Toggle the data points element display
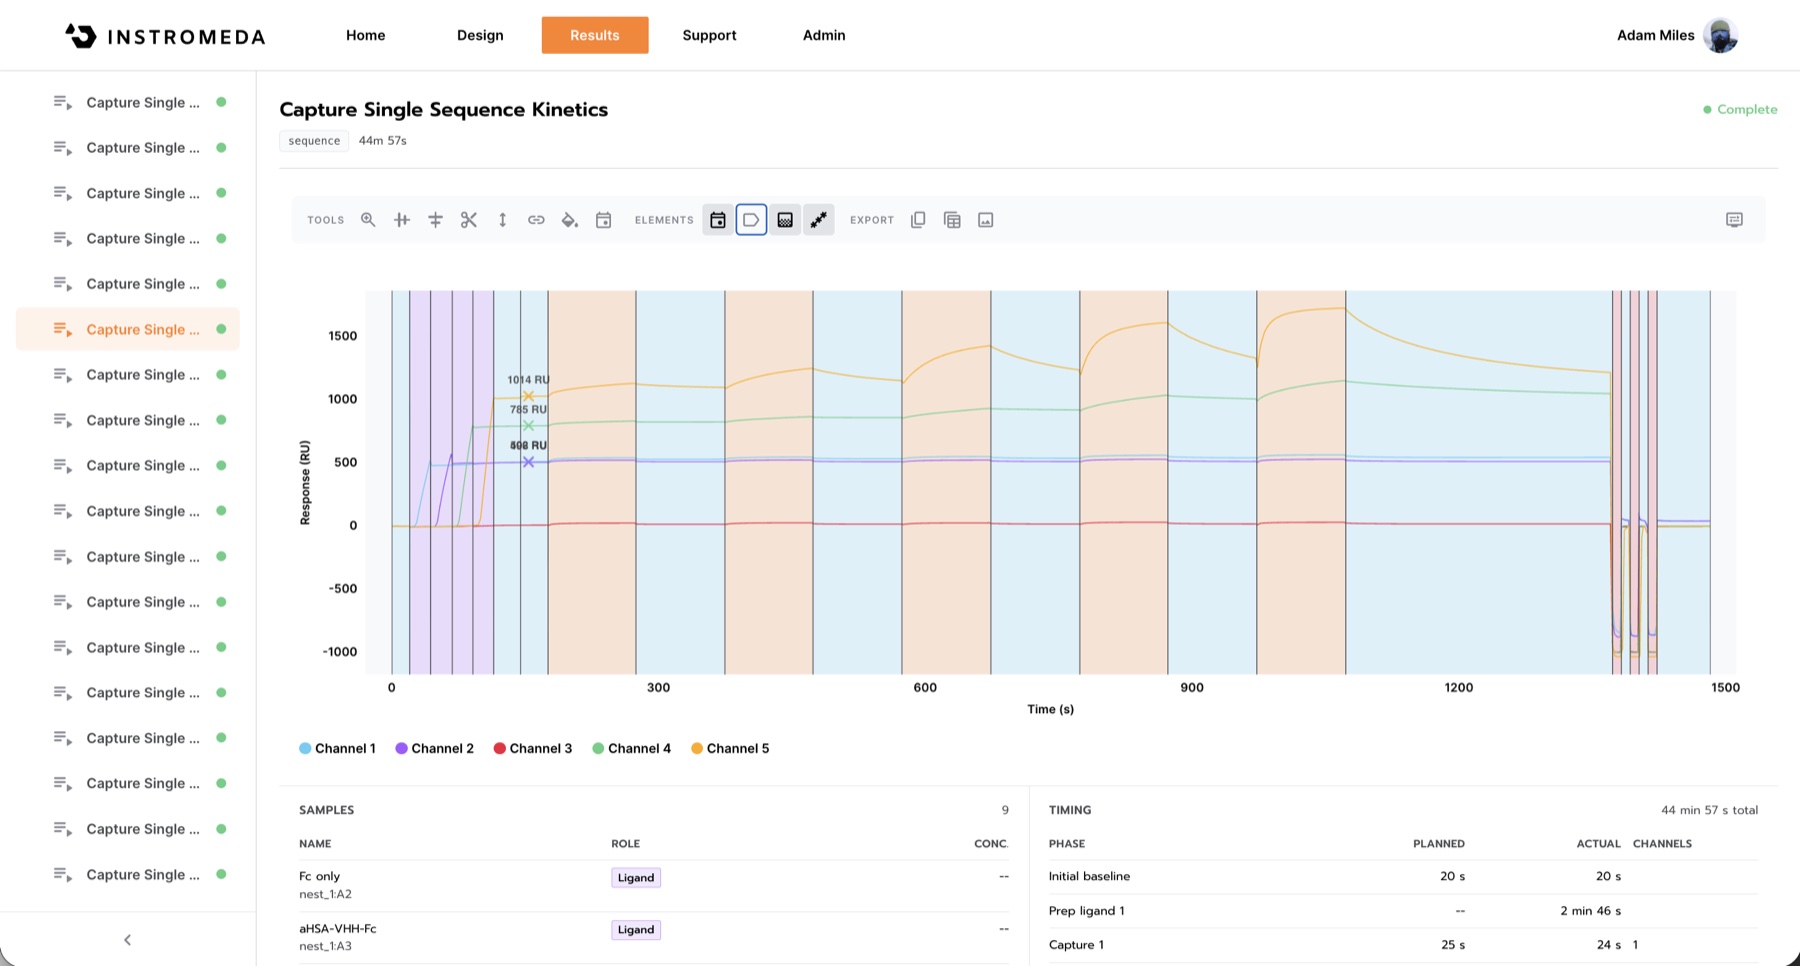 pyautogui.click(x=819, y=220)
